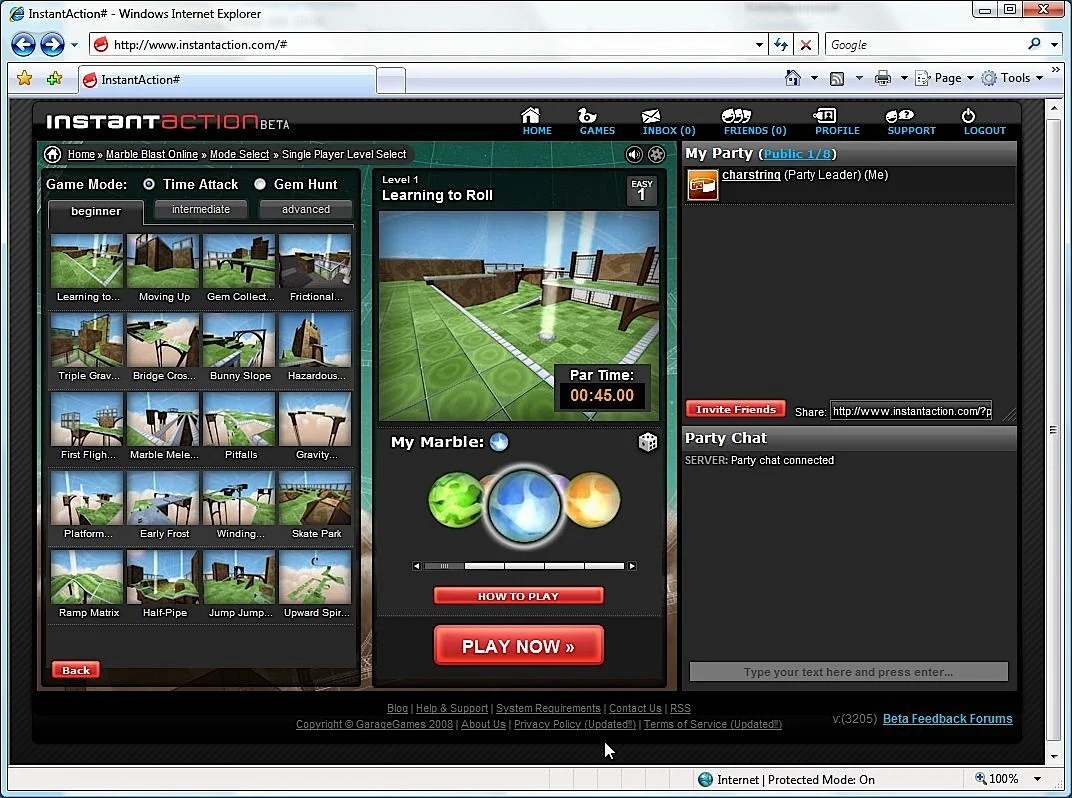The width and height of the screenshot is (1072, 798).
Task: Click the Mode Select breadcrumb link
Action: (239, 155)
